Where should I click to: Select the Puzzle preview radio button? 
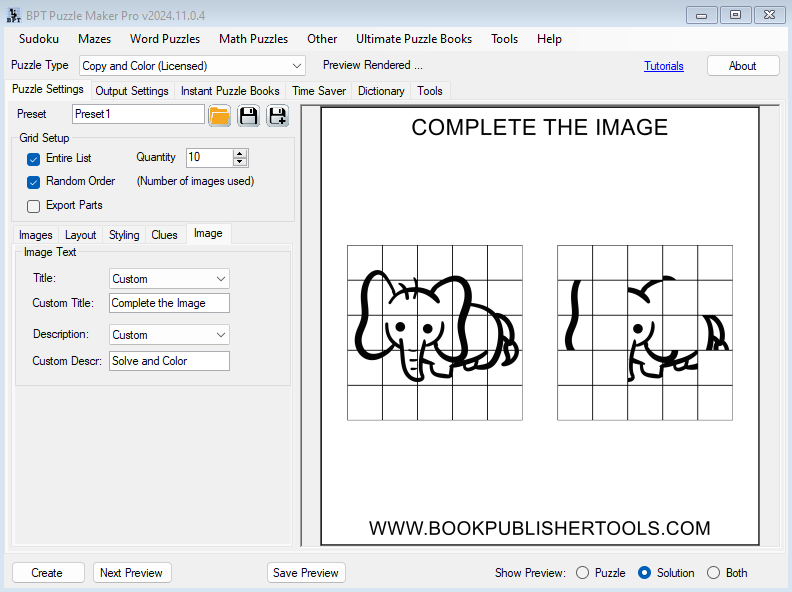pos(583,573)
